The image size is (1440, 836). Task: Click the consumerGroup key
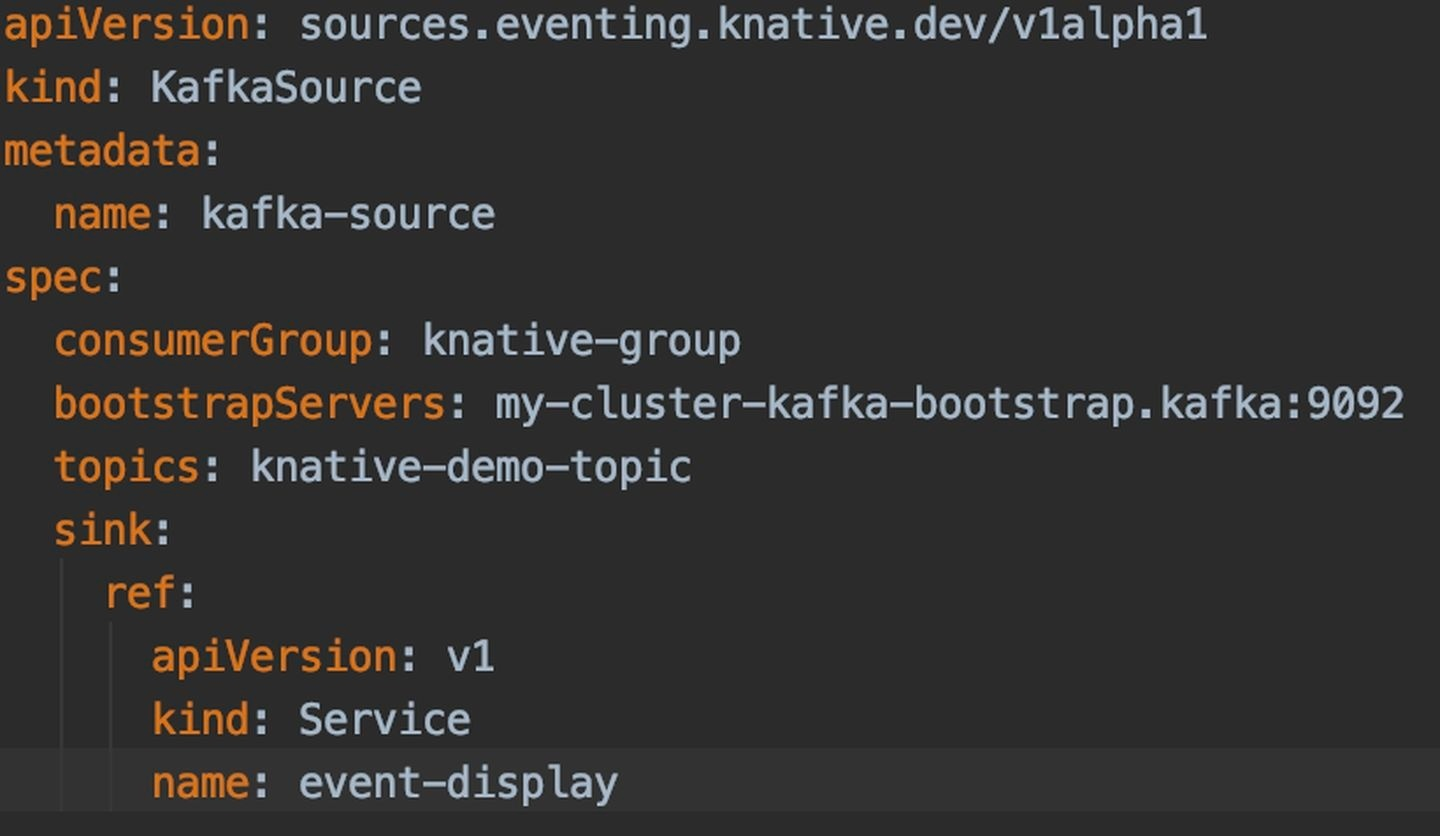point(212,342)
